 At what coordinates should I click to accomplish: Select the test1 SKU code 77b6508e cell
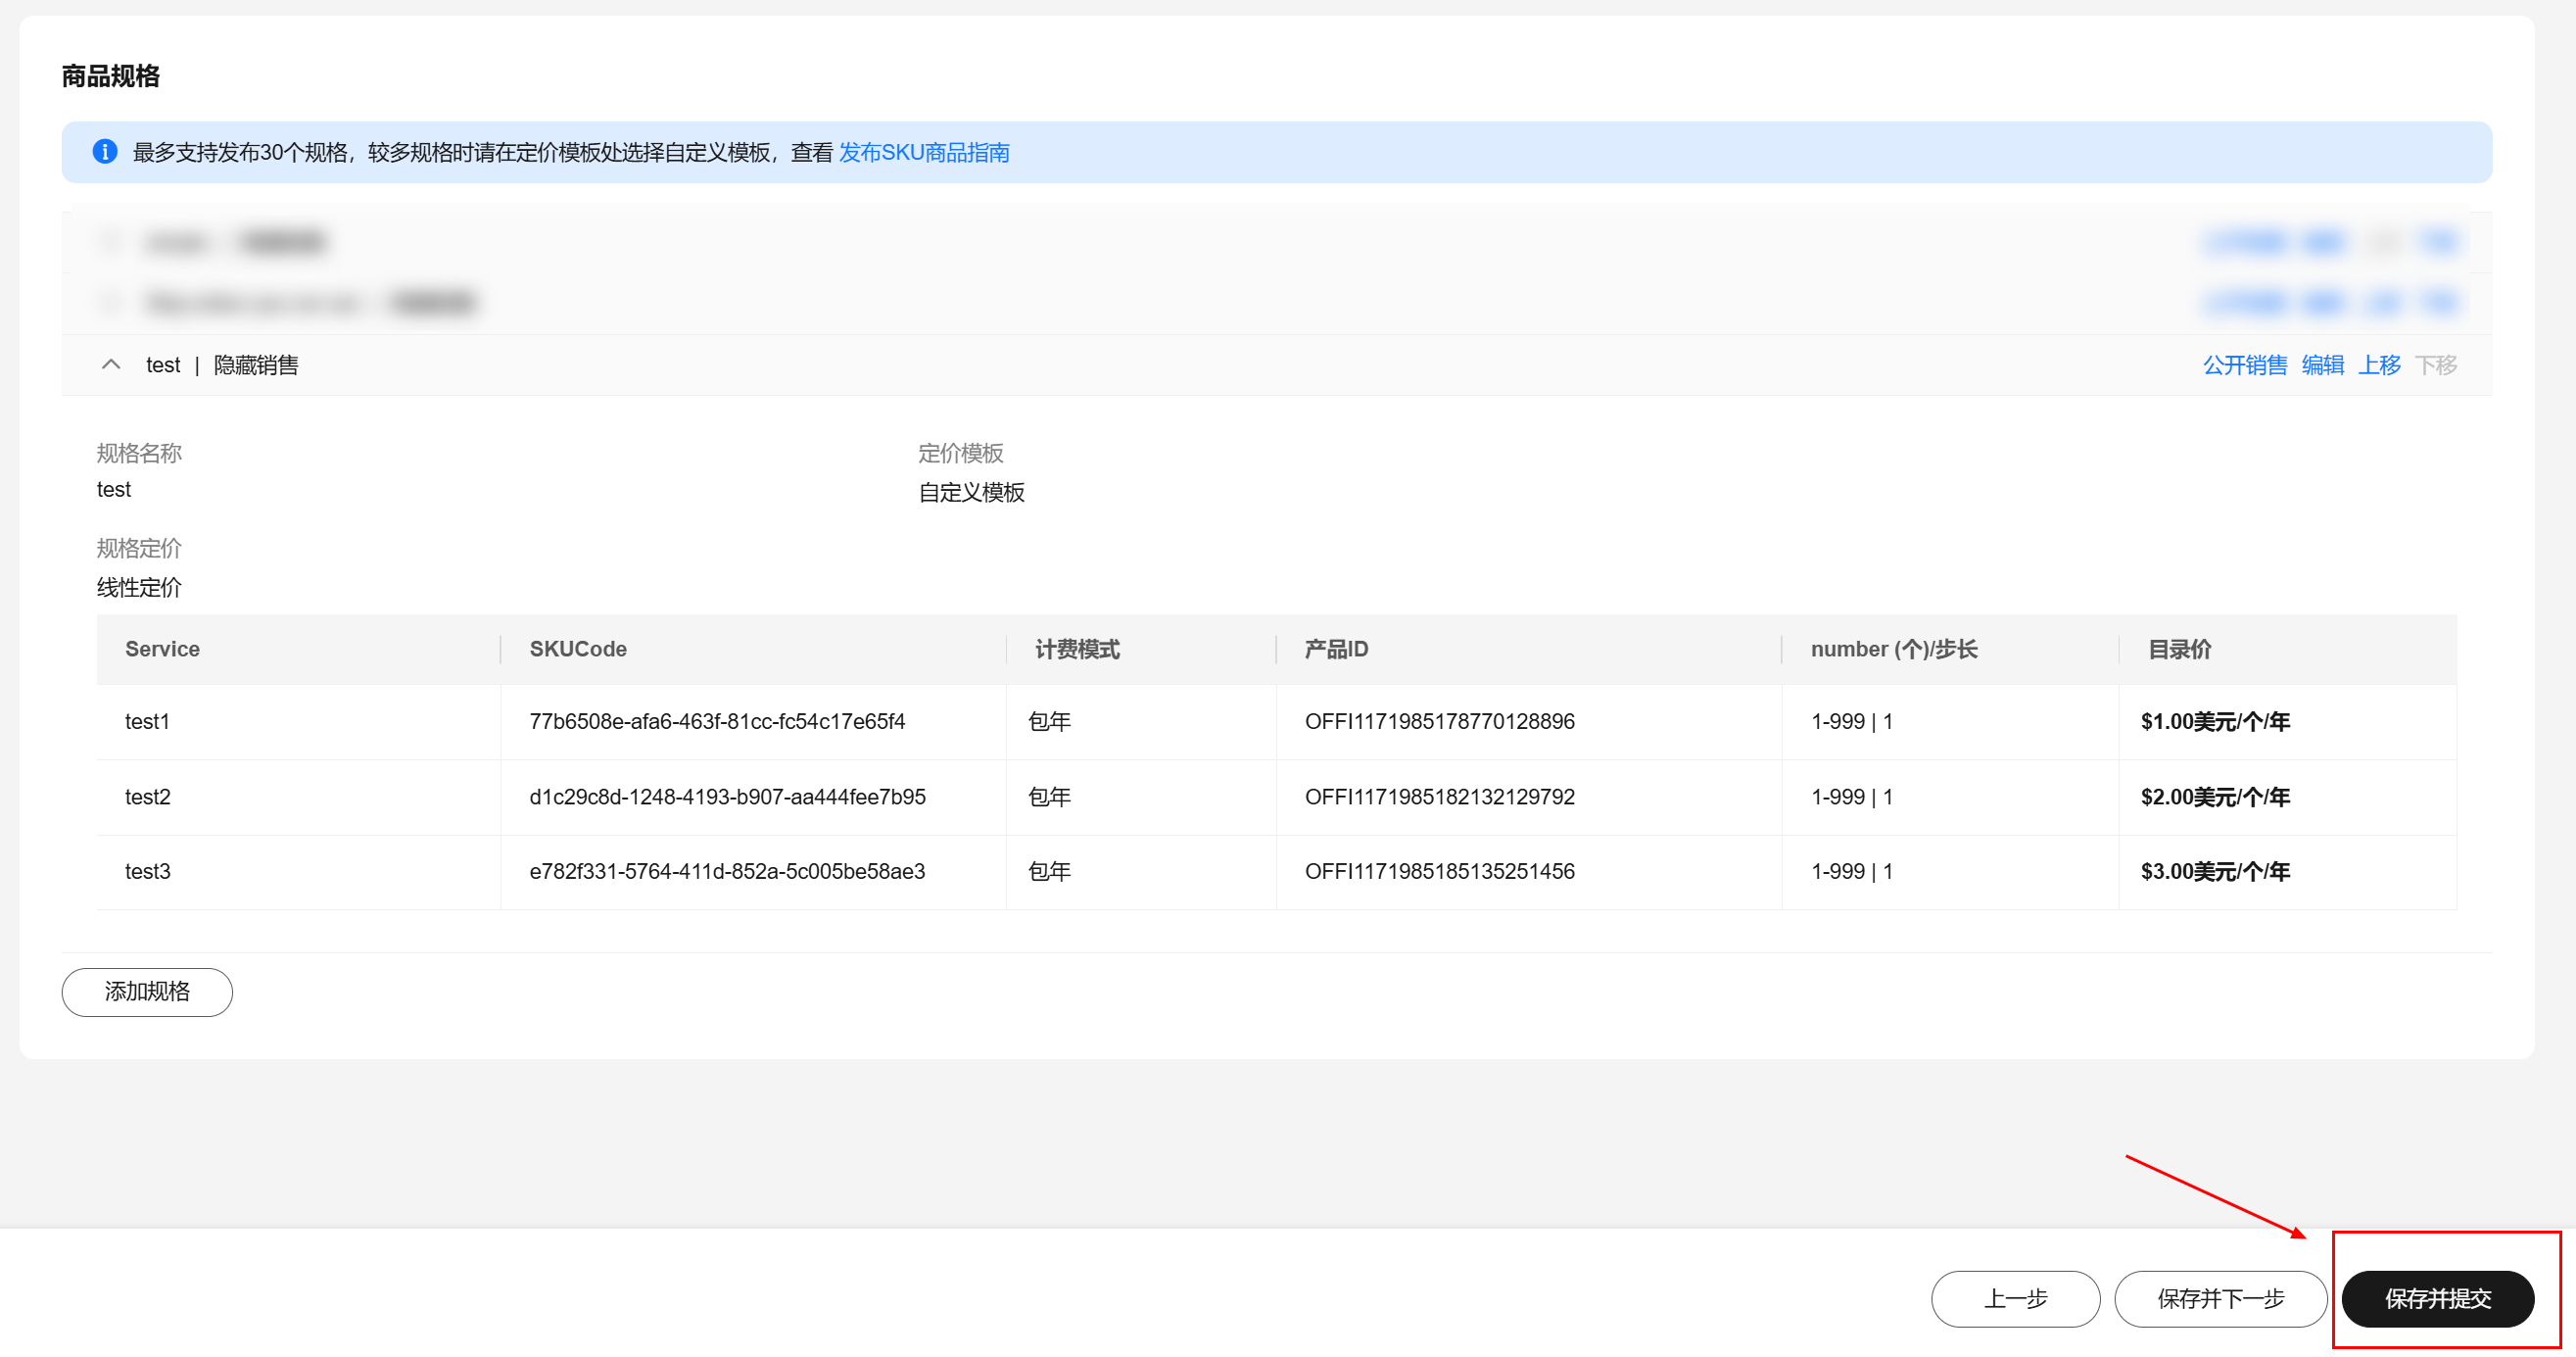pos(717,721)
